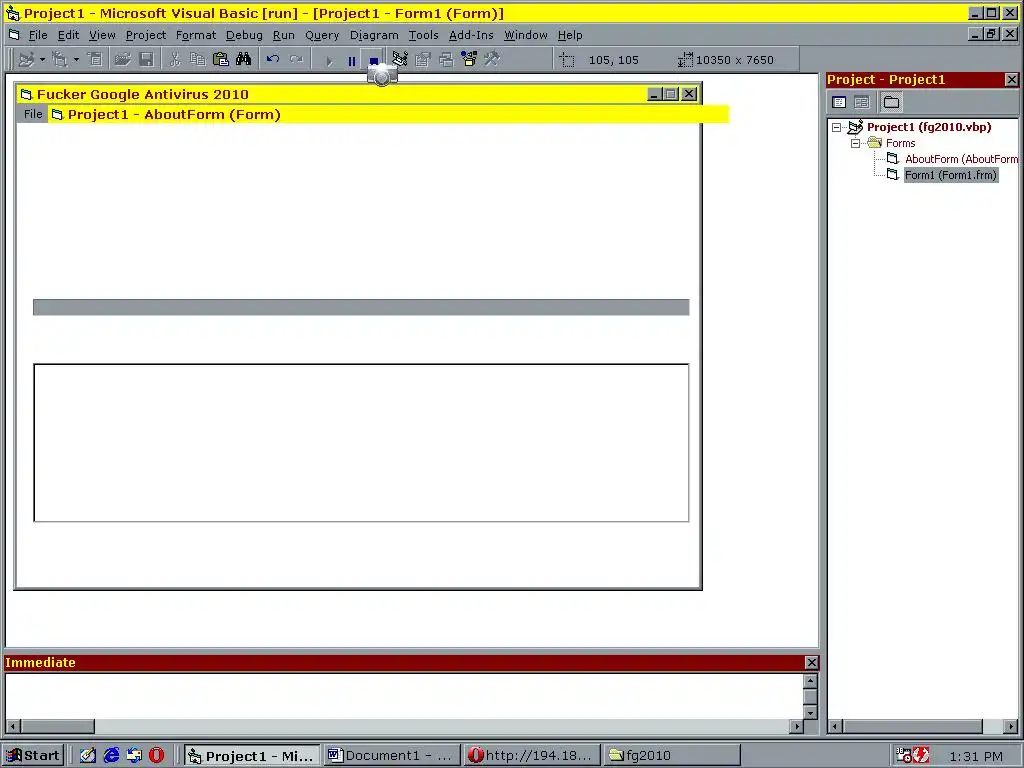Open the Toolbox hammer-and-wrench icon
Image resolution: width=1024 pixels, height=768 pixels.
(492, 59)
